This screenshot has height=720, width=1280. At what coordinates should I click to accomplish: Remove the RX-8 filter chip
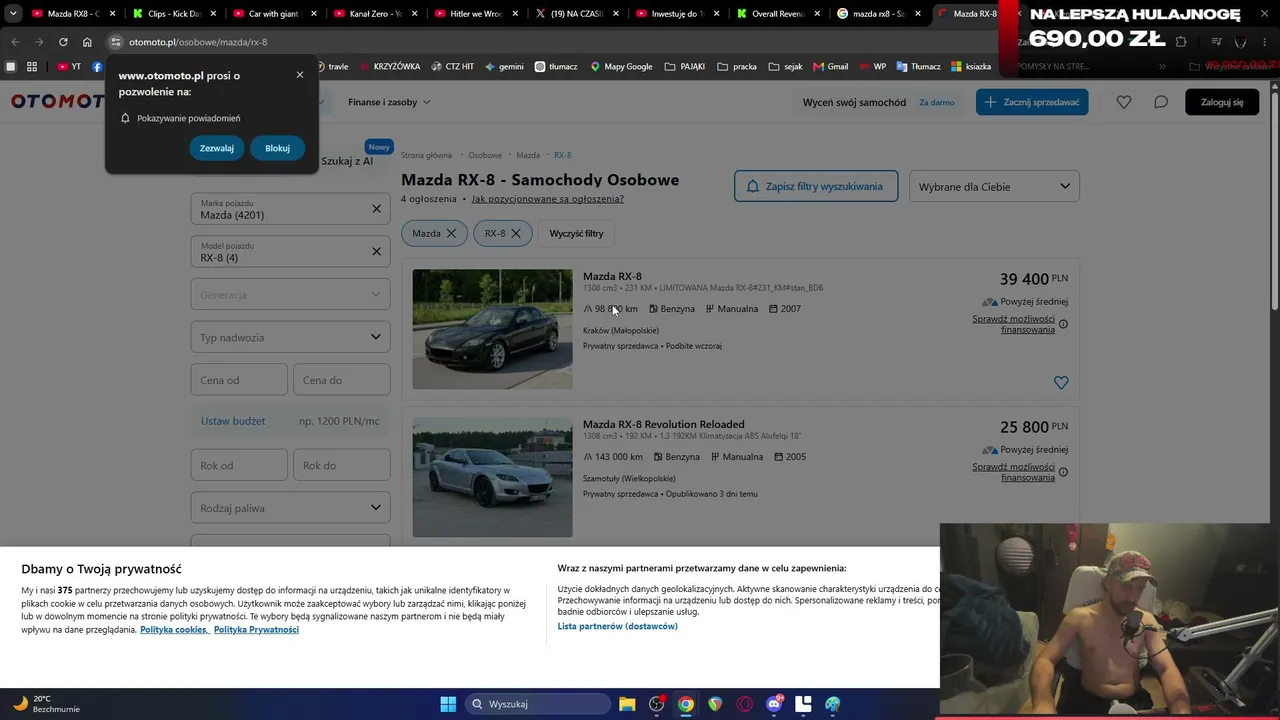pos(516,233)
